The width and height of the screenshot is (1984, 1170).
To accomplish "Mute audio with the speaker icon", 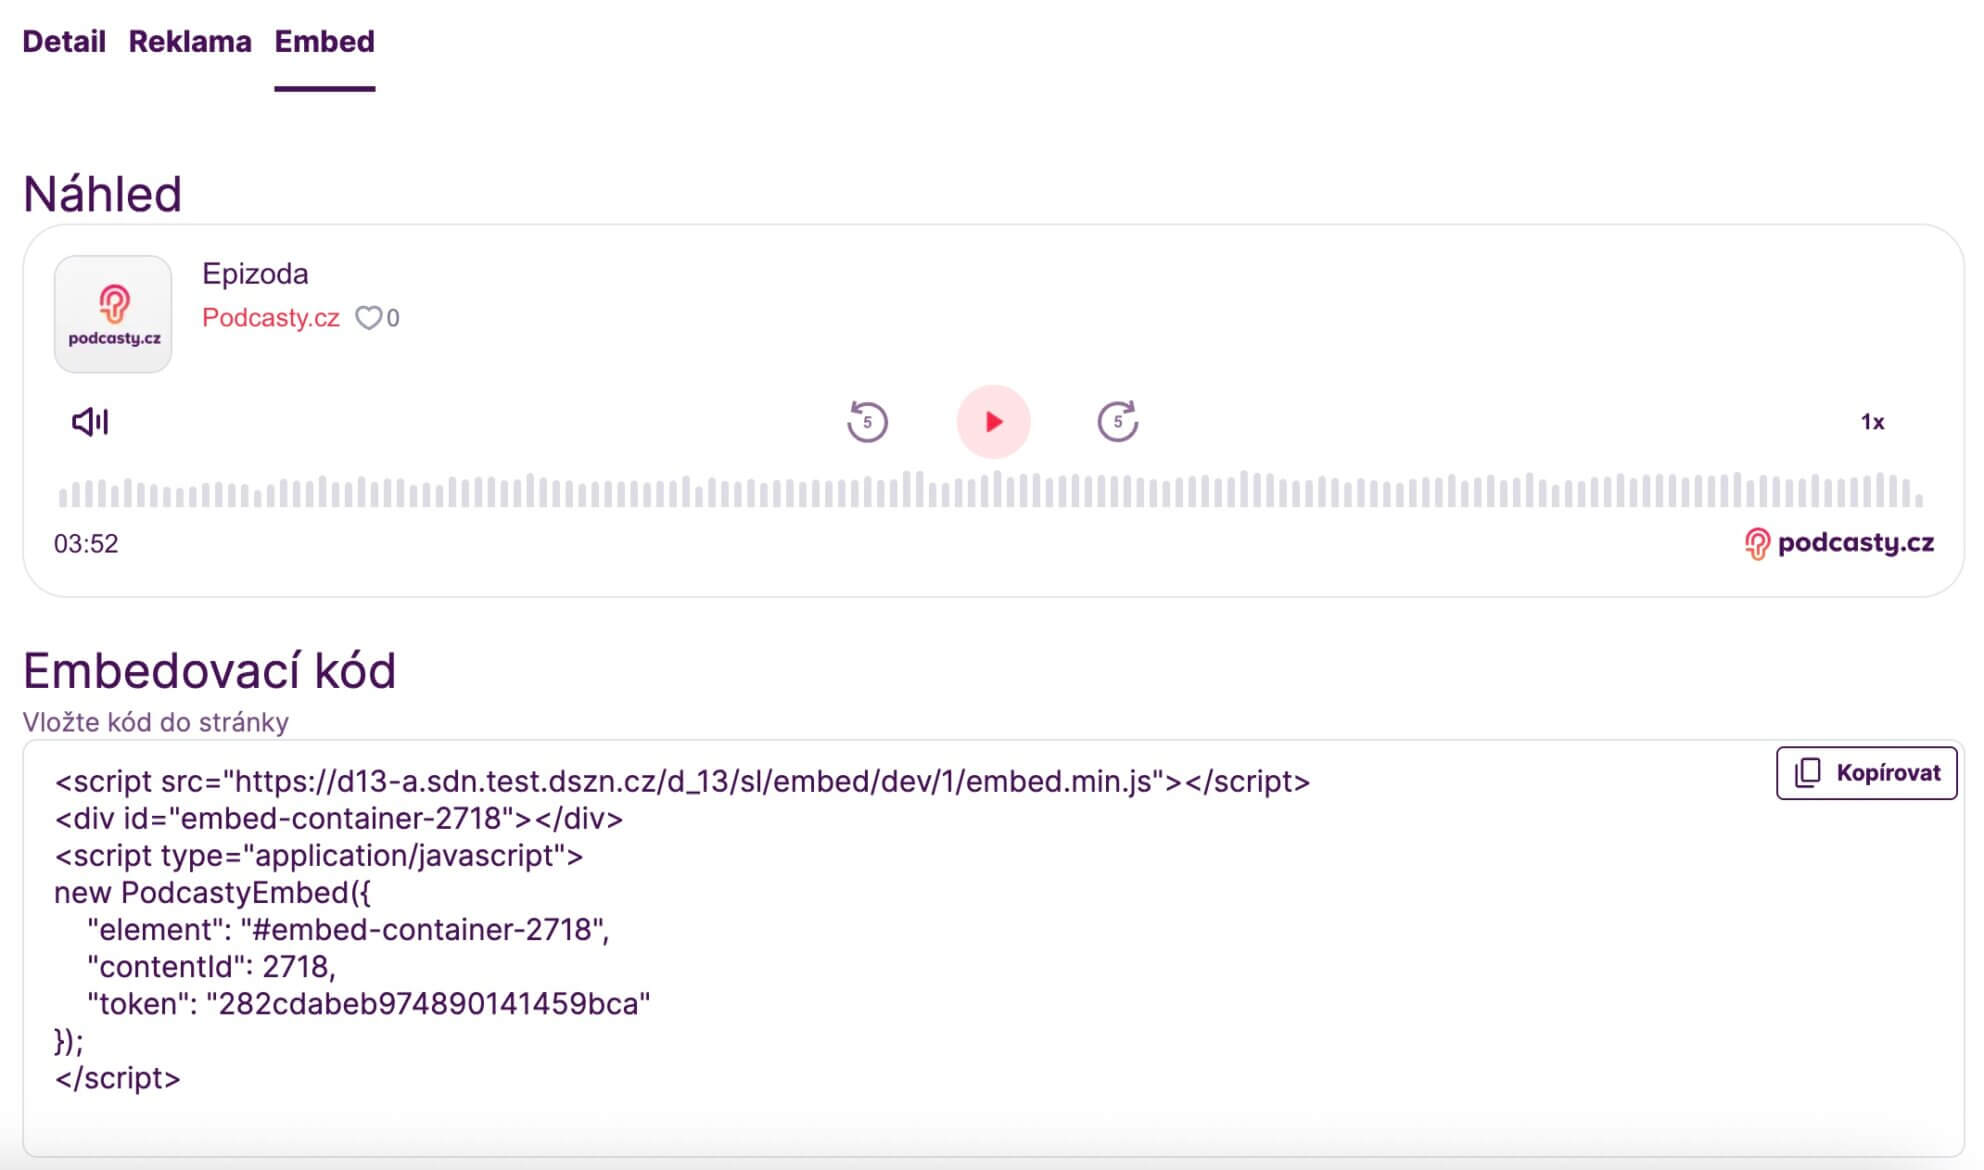I will click(90, 421).
